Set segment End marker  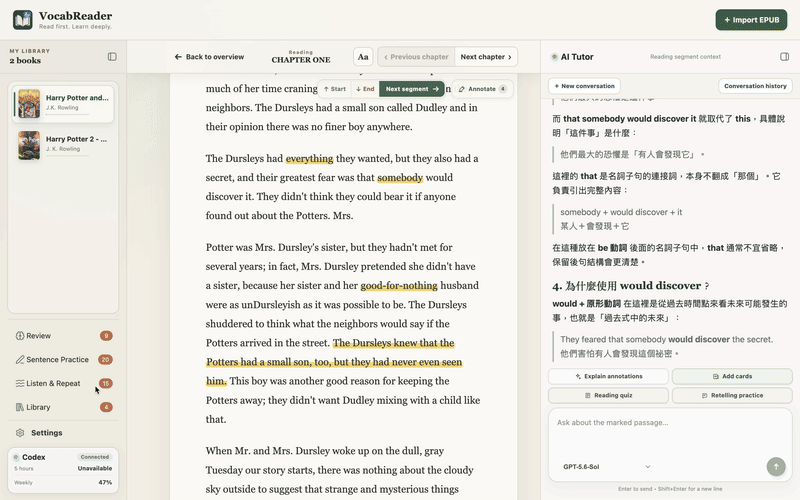point(365,89)
